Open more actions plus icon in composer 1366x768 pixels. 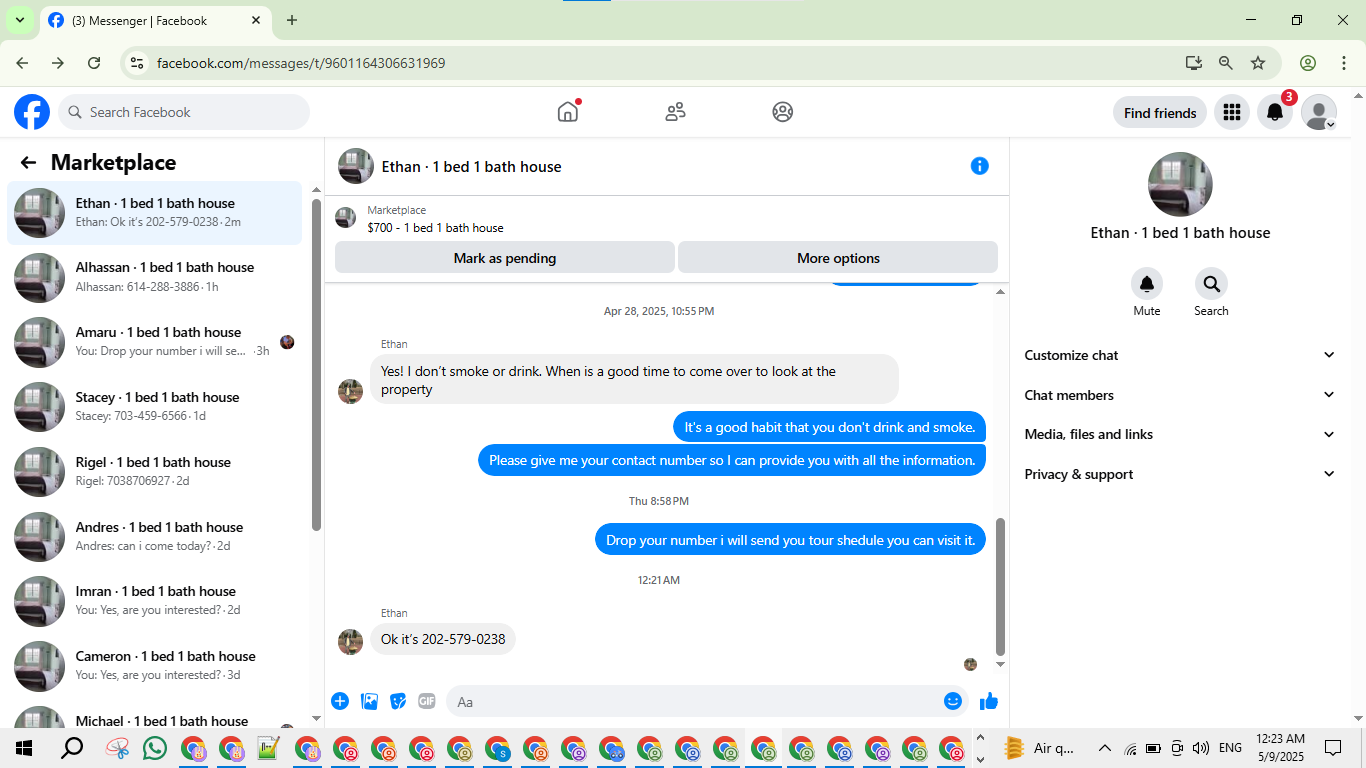tap(340, 701)
